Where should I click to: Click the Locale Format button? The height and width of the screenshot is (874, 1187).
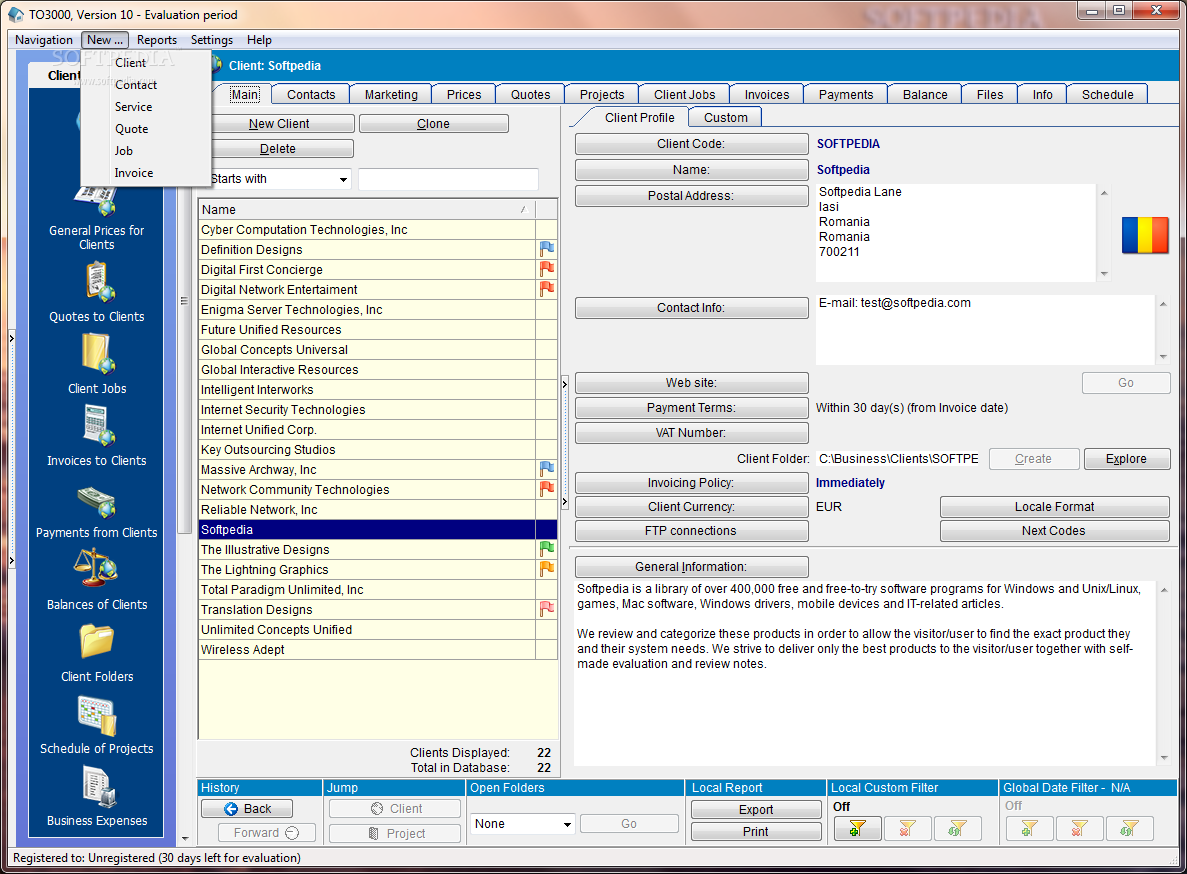click(1055, 507)
